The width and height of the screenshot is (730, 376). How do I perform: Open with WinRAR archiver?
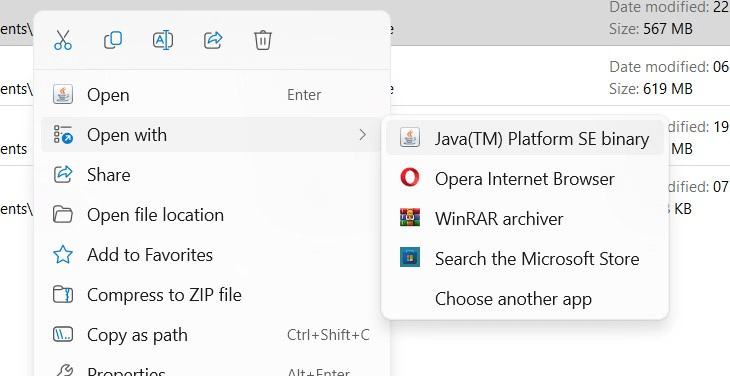[x=525, y=219]
